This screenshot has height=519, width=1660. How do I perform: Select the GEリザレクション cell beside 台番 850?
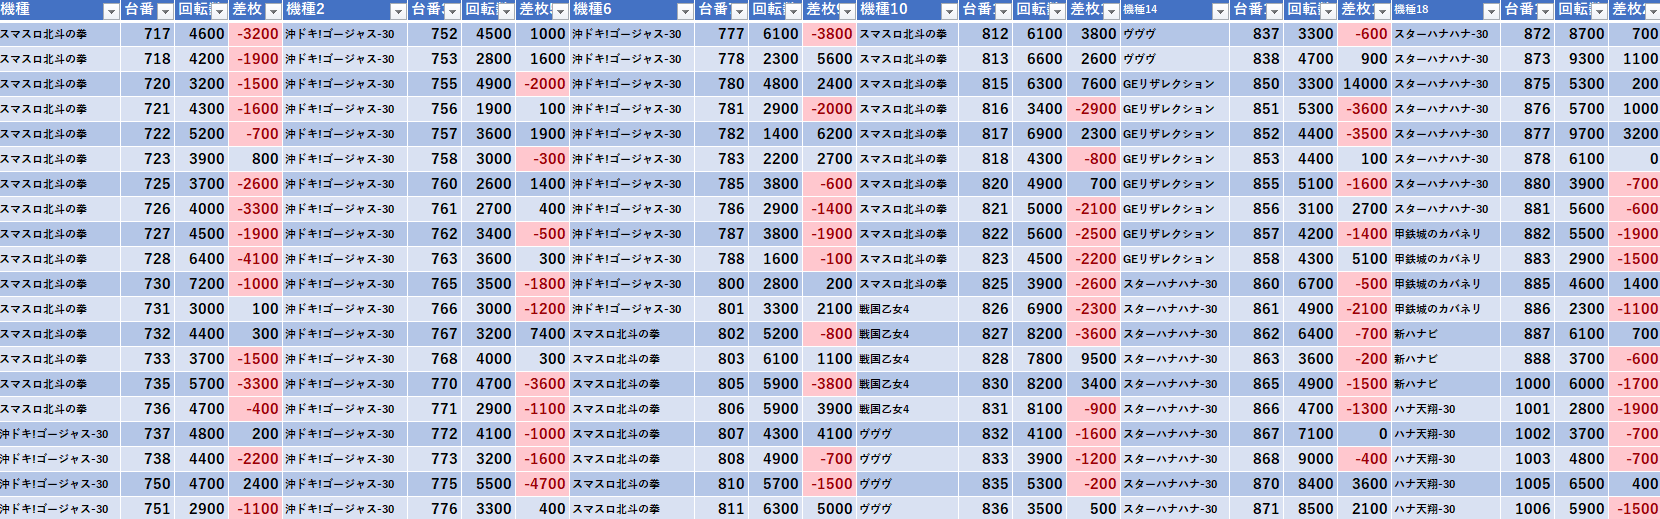coord(1175,84)
